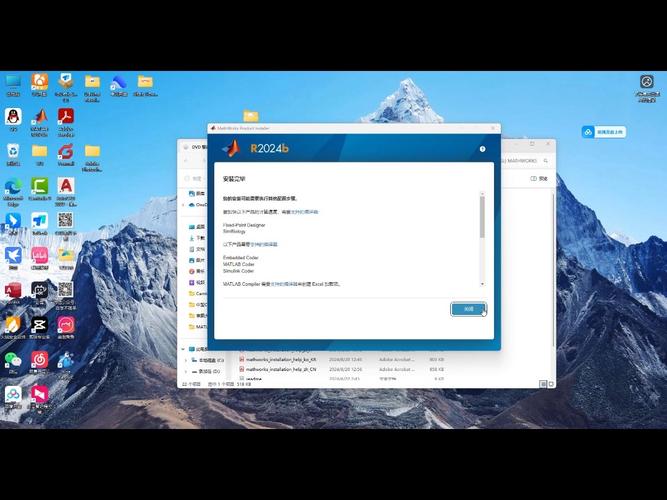Open mathworks_installation_help_zh_CN file in Explorer
667x500 pixels.
[281, 369]
